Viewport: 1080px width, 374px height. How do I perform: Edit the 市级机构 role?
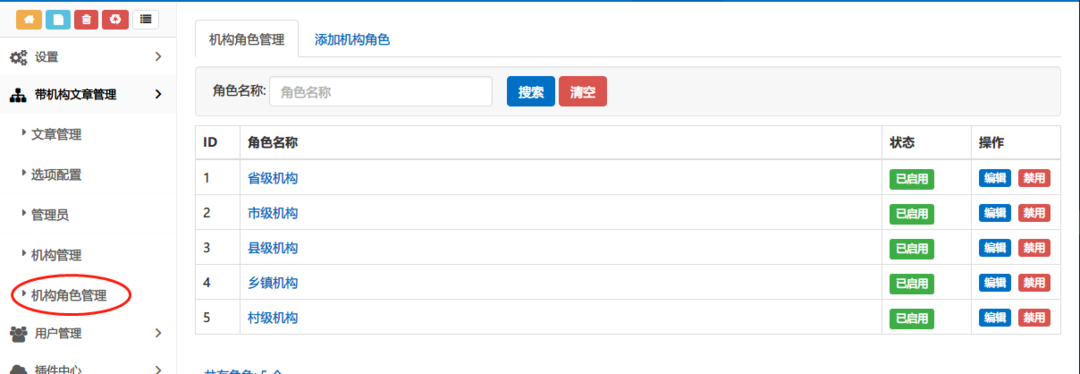[995, 214]
